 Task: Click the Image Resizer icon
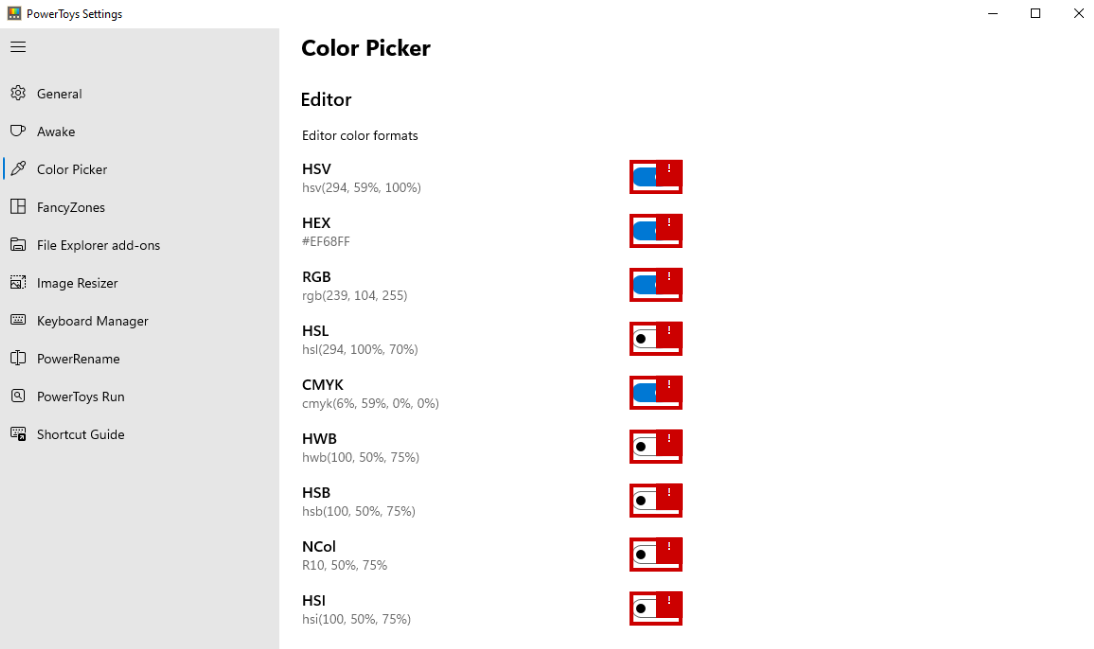pos(17,283)
